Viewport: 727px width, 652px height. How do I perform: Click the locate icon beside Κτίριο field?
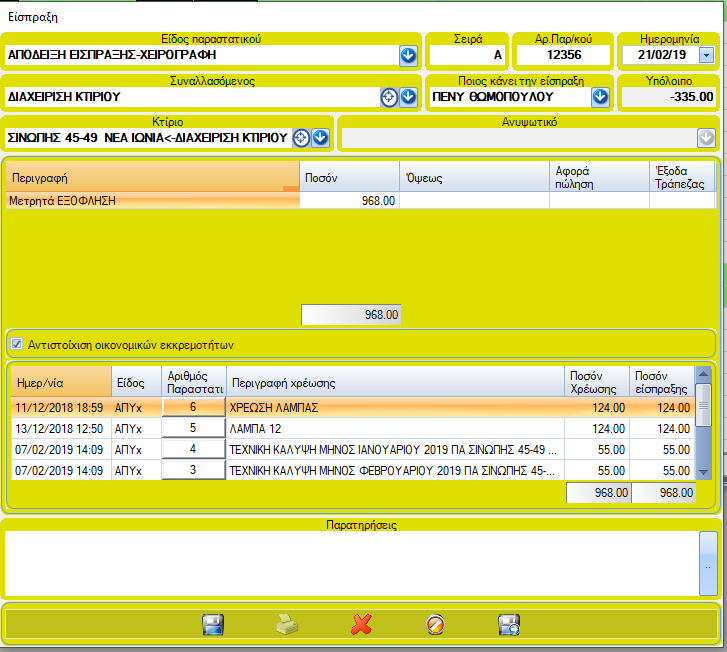[301, 137]
